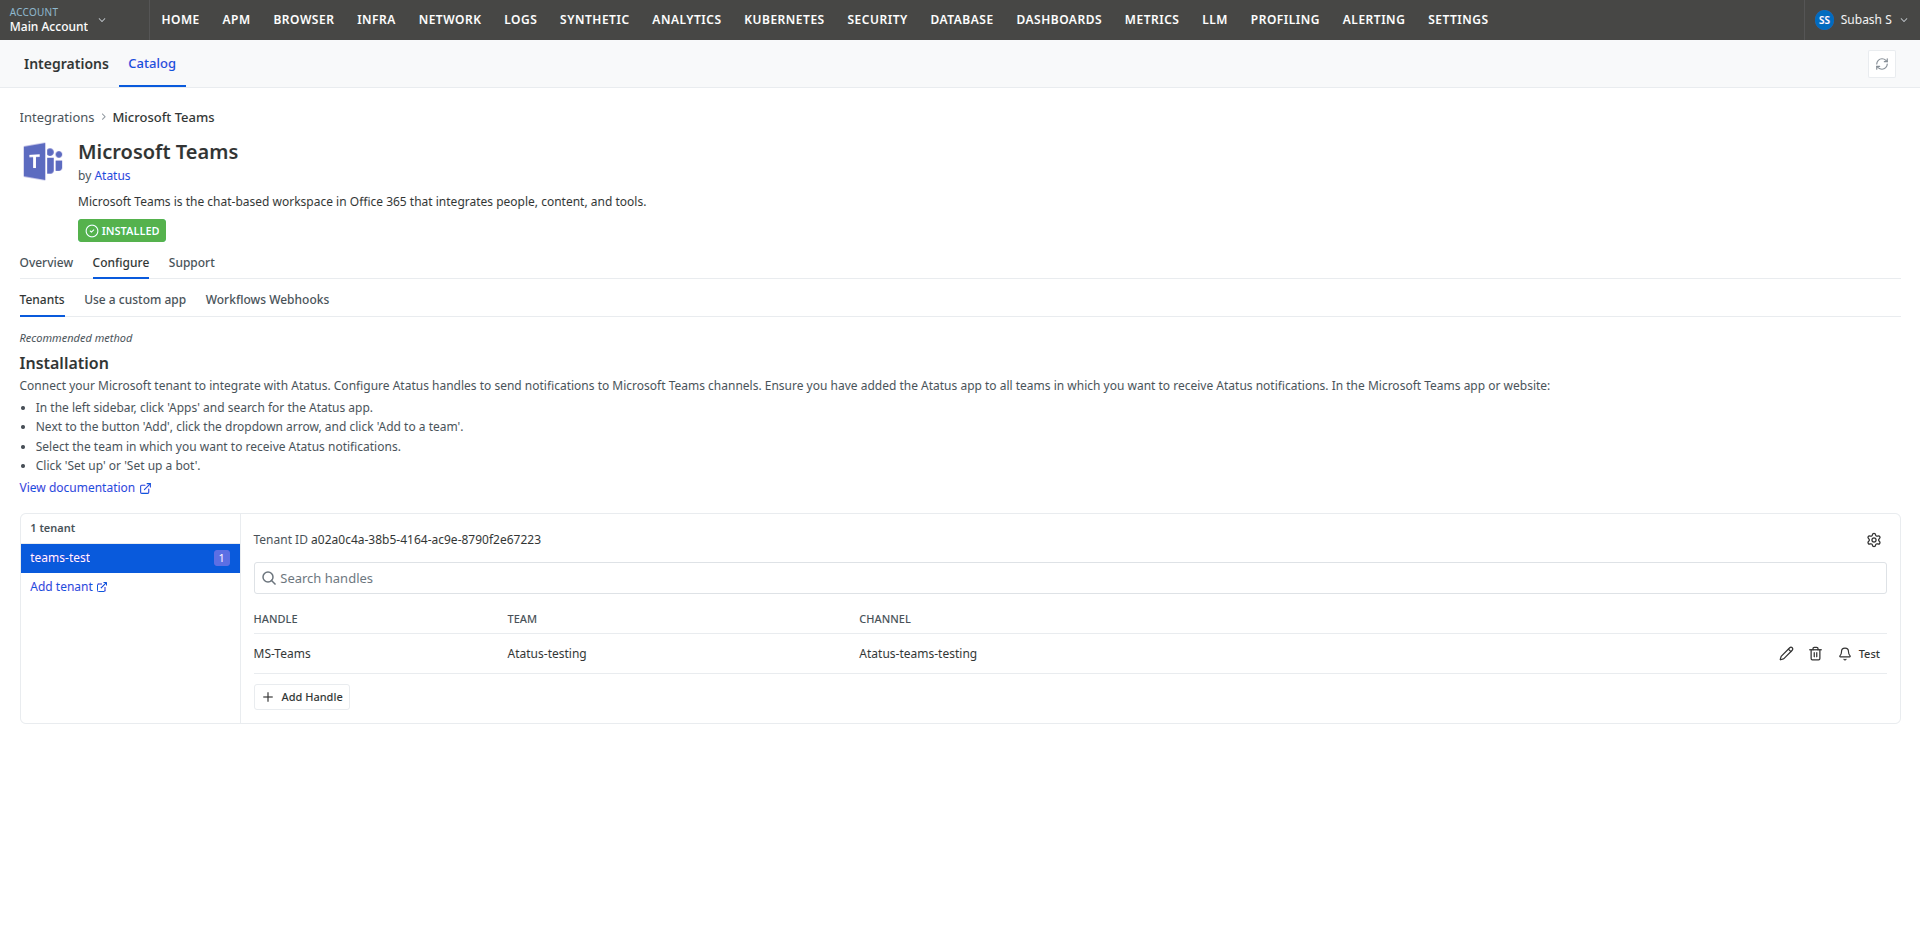Navigate to KUBERNETES
The height and width of the screenshot is (927, 1920).
click(785, 20)
